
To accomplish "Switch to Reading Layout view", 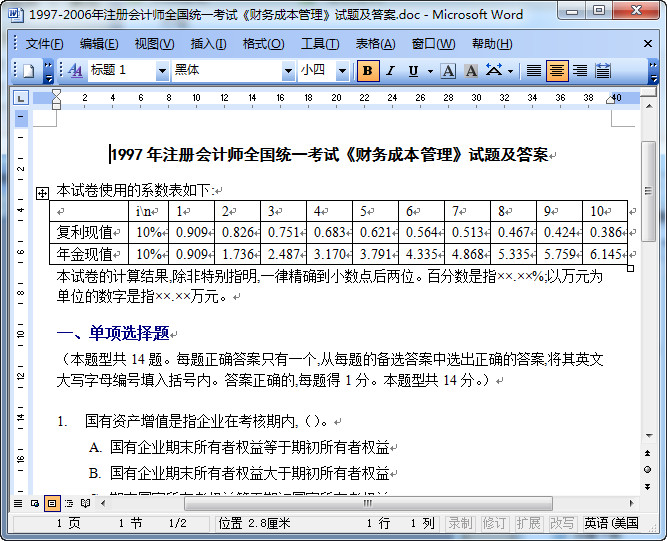I will 86,504.
